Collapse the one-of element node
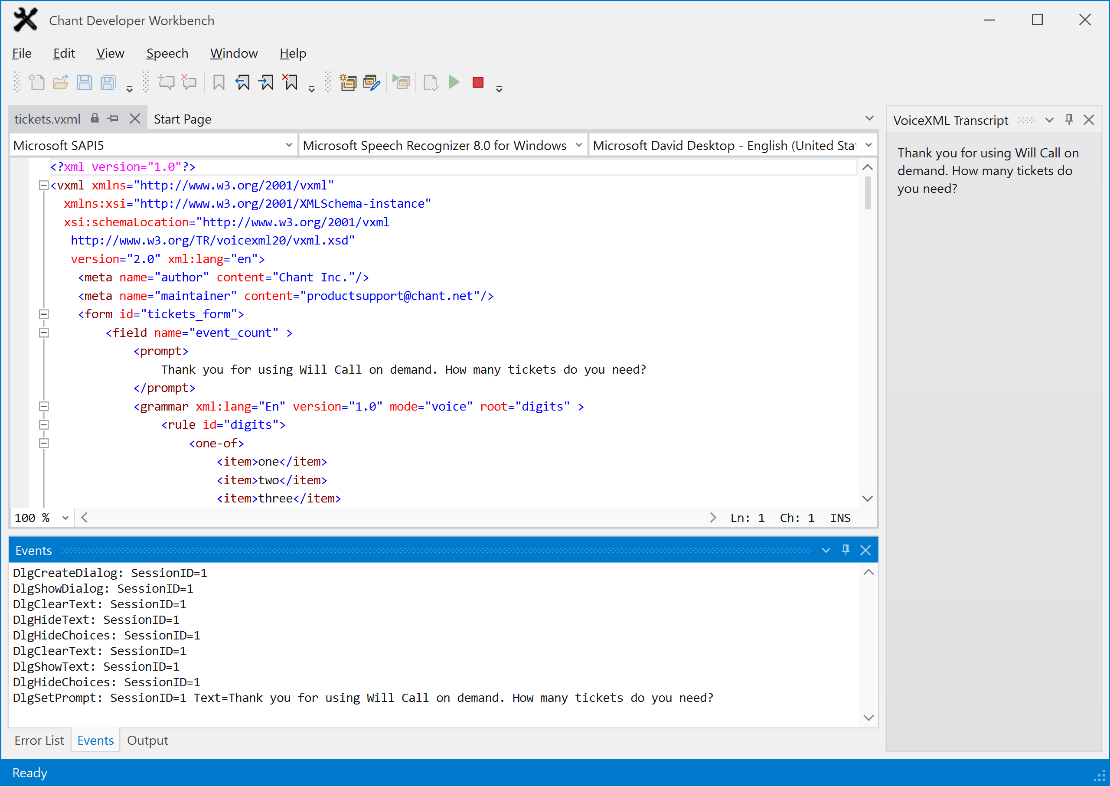 point(44,443)
